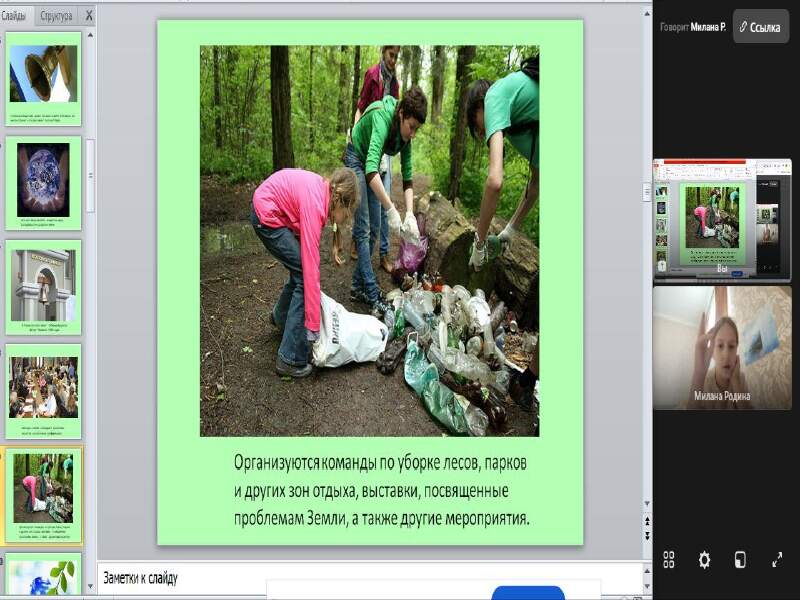Click the slide area scroll down arrow
The width and height of the screenshot is (800, 600).
coord(647,504)
